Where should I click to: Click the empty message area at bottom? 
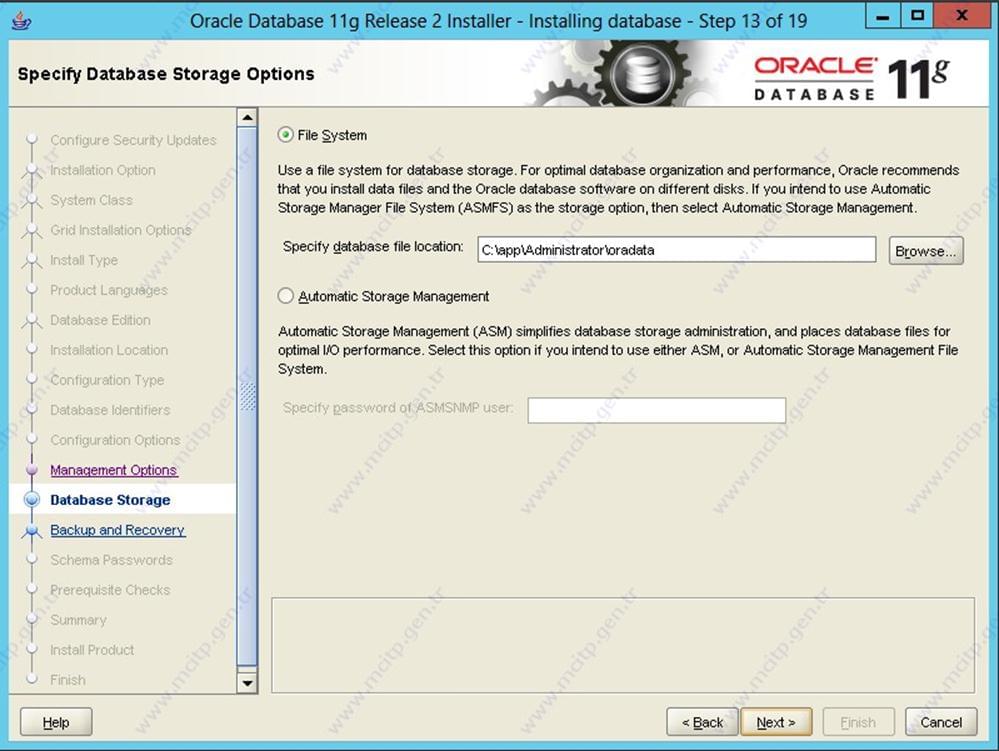[623, 645]
